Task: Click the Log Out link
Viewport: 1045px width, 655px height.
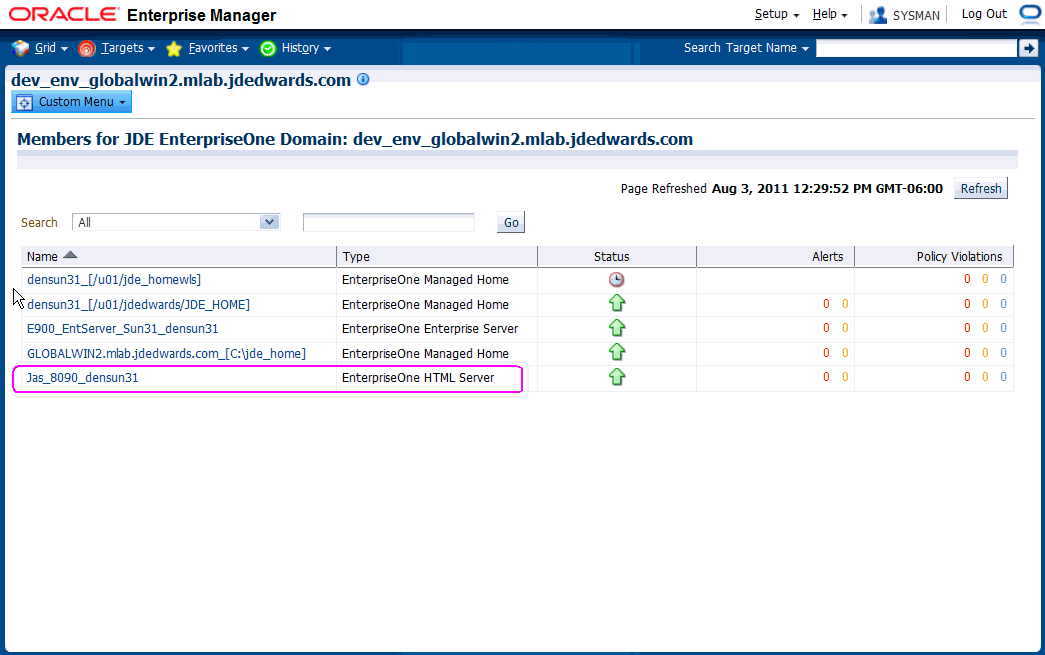Action: point(984,14)
